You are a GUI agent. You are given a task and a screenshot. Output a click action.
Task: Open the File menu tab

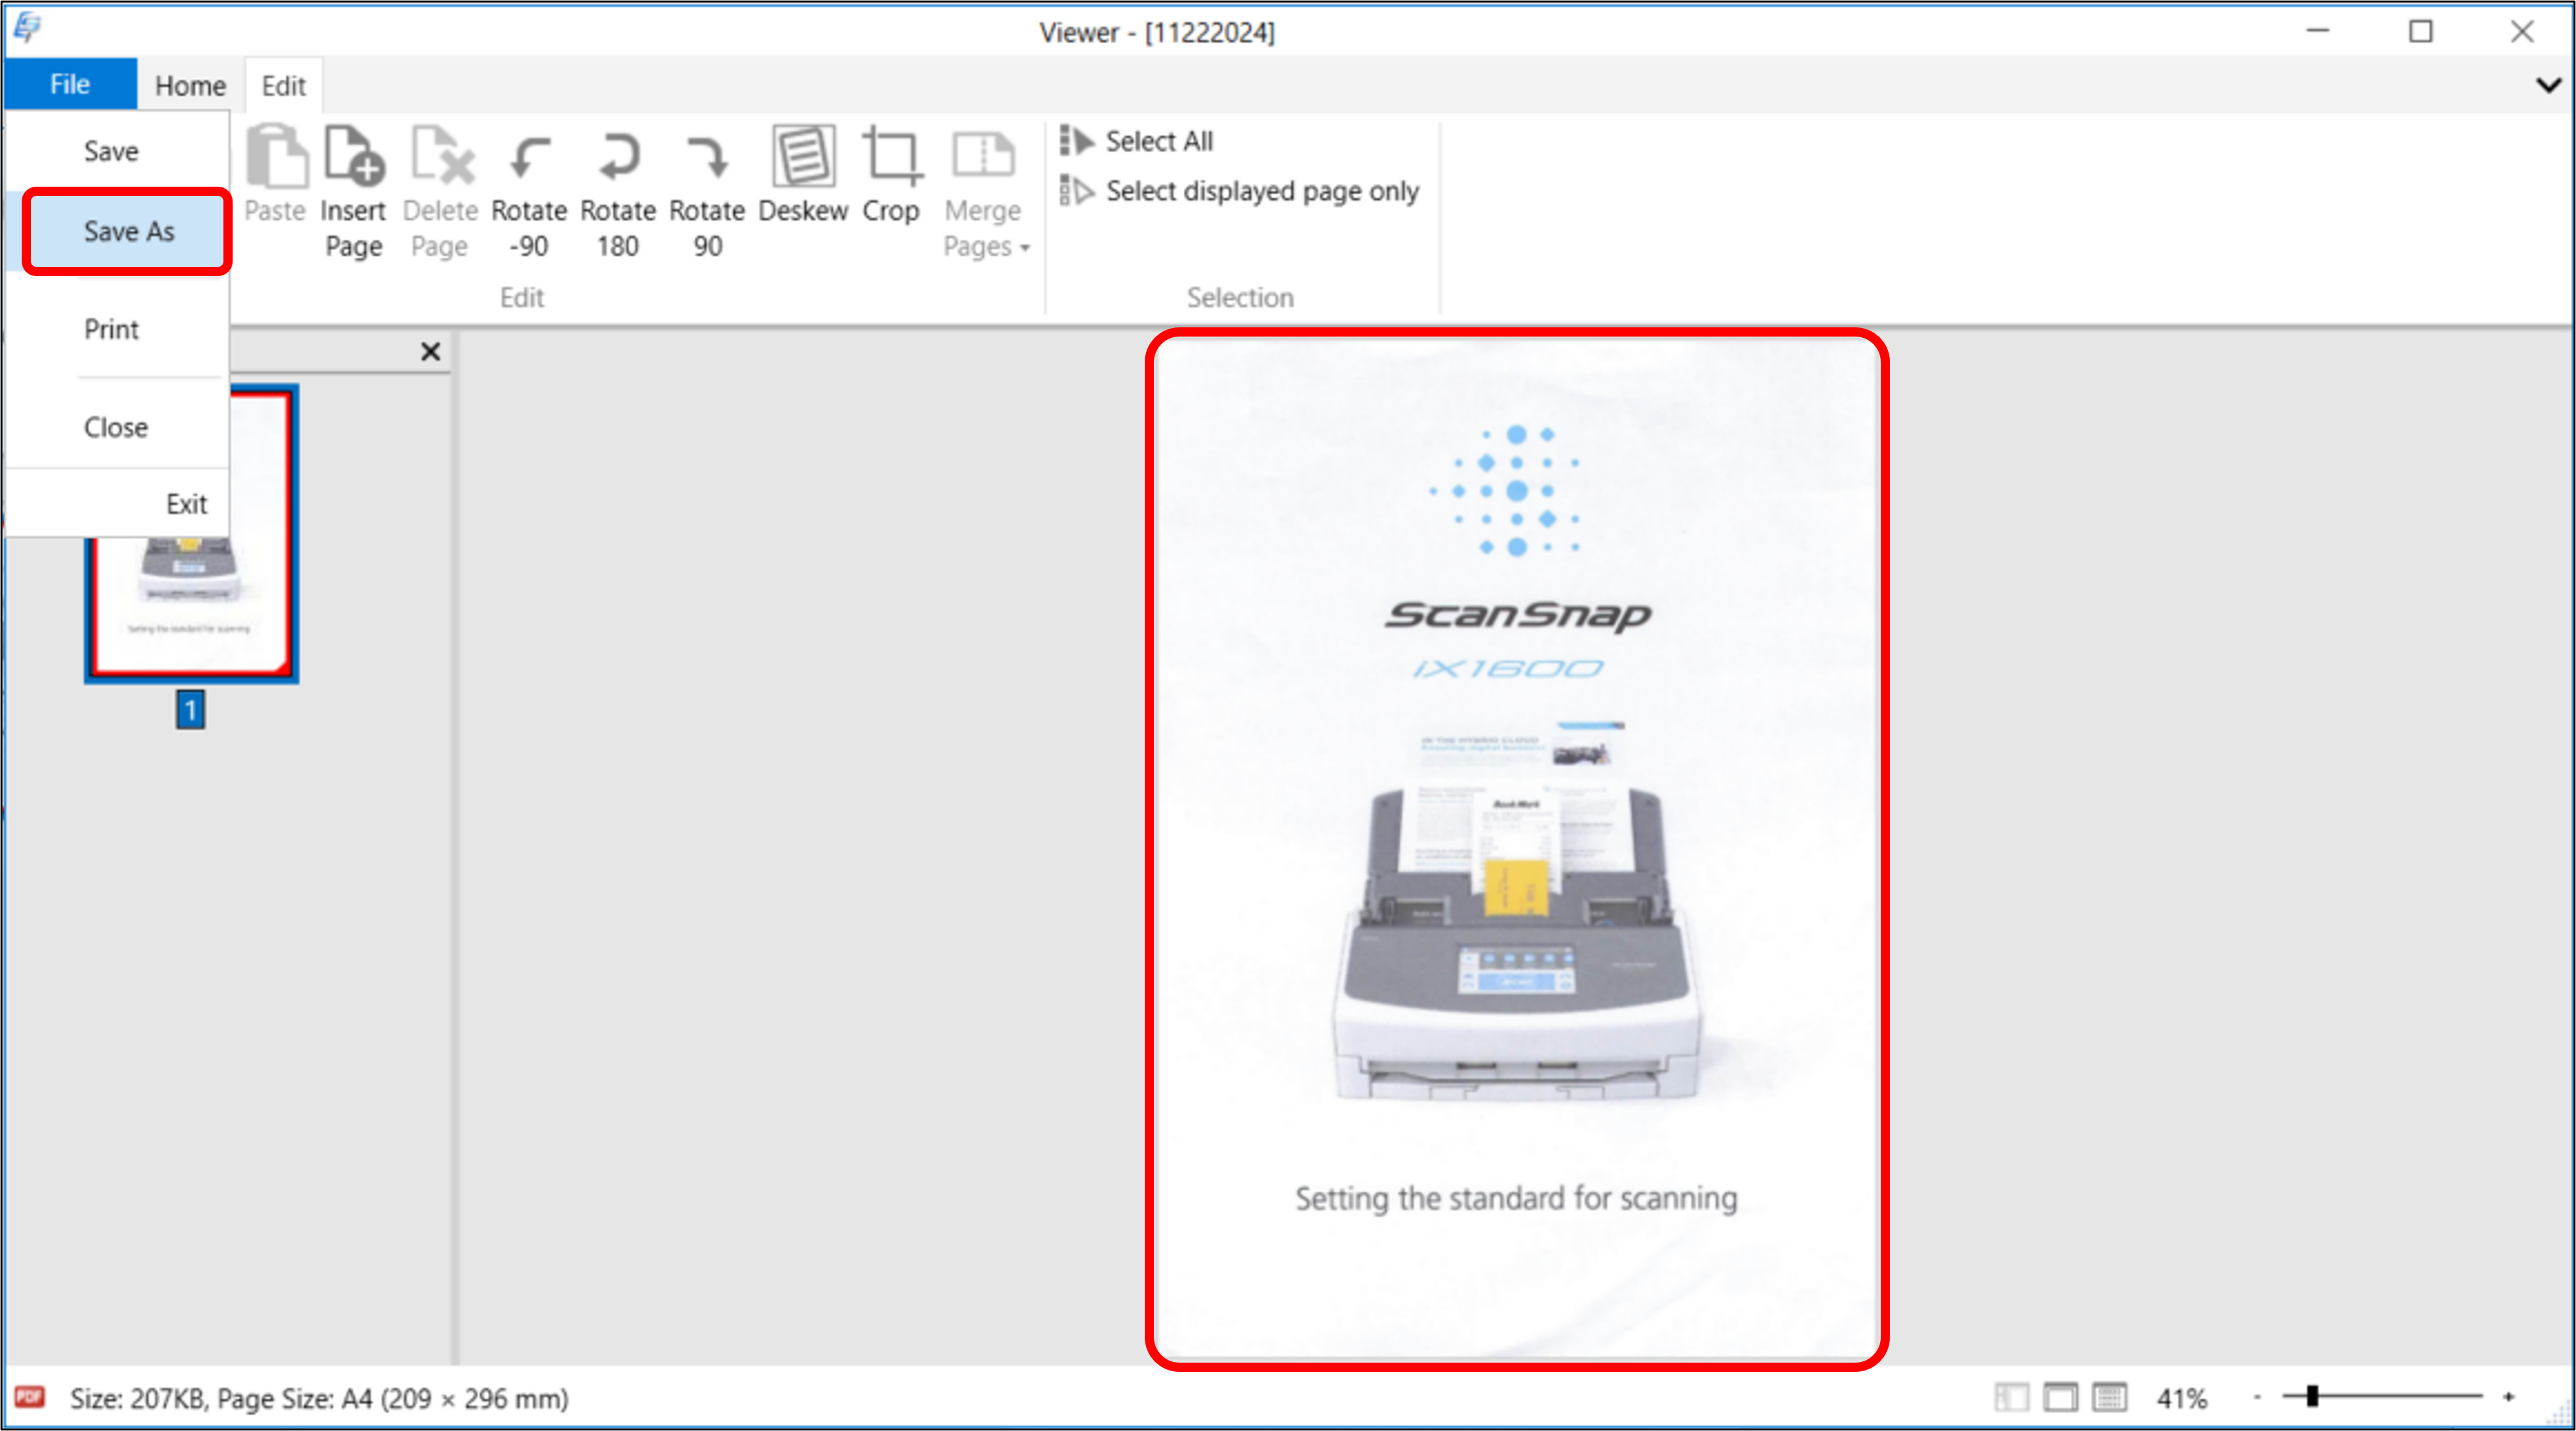click(x=70, y=84)
